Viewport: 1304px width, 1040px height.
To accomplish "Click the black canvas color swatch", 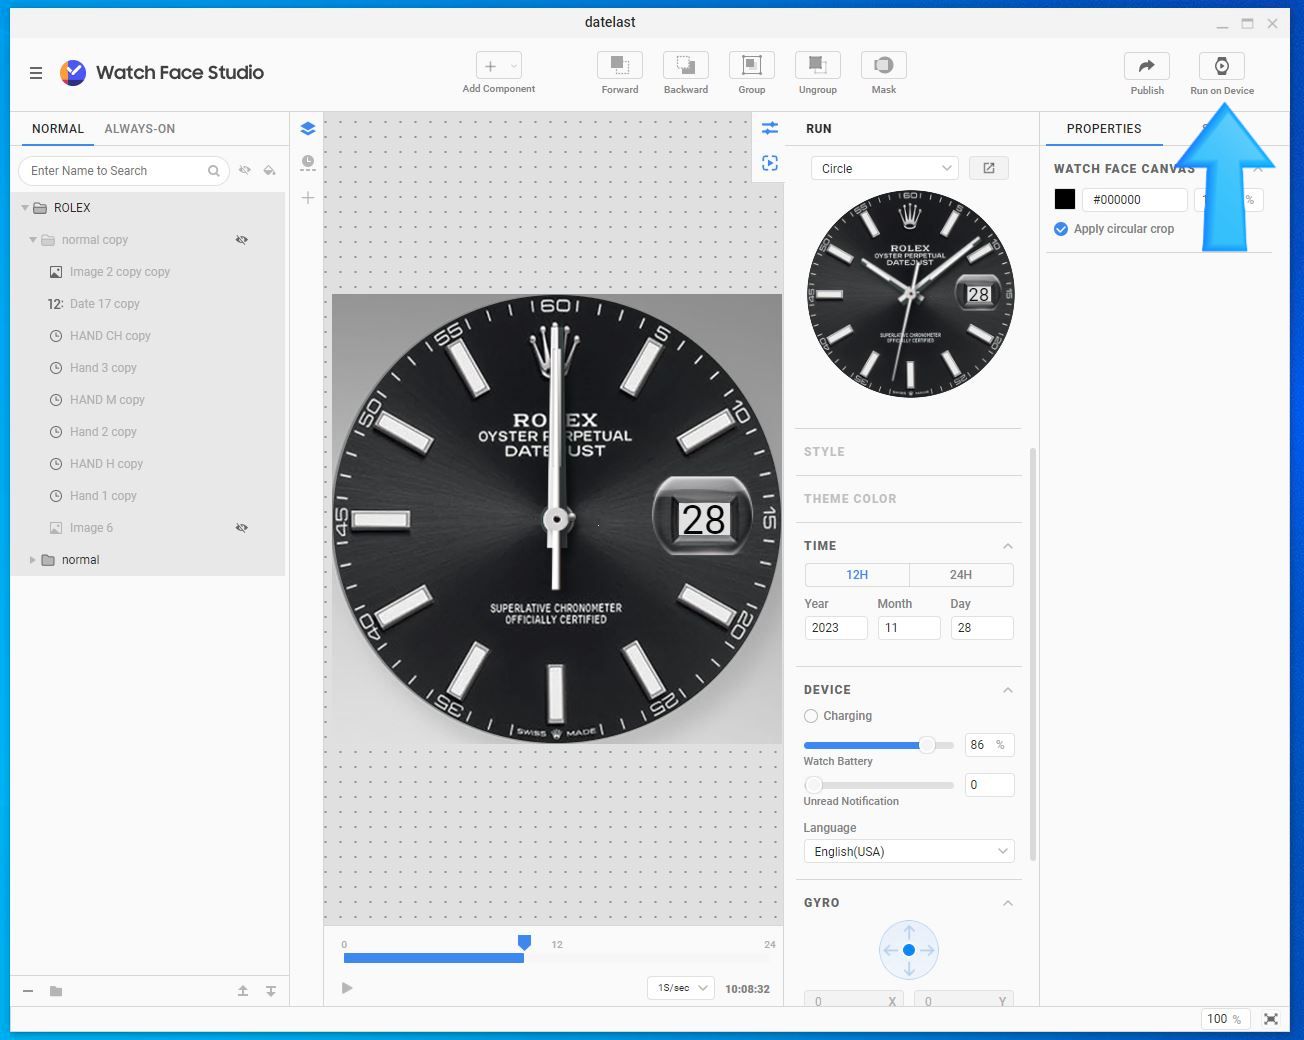I will 1065,199.
